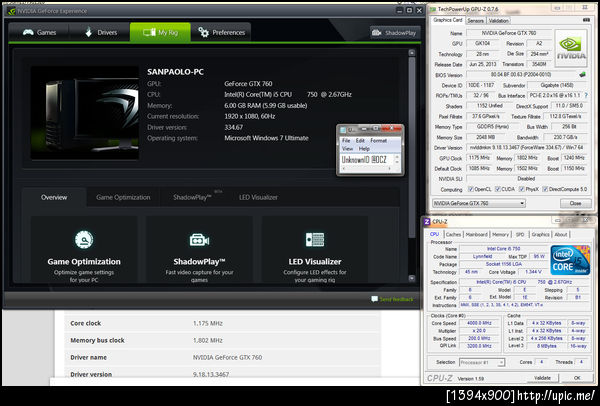Click the CPU-Z purple title bar icon
600x406 pixels.
[427, 222]
